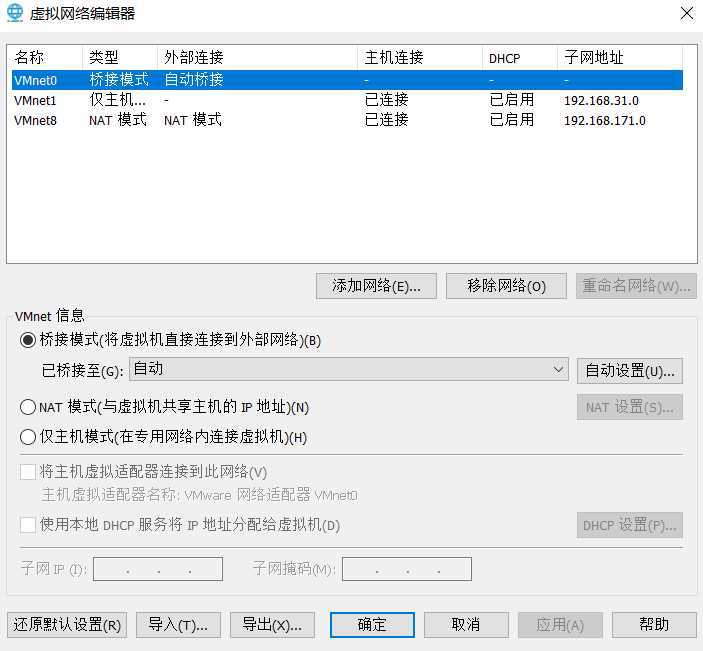This screenshot has width=703, height=651.
Task: Toggle 将主机虚拟适配器连接到此网络 checkbox
Action: click(x=28, y=472)
